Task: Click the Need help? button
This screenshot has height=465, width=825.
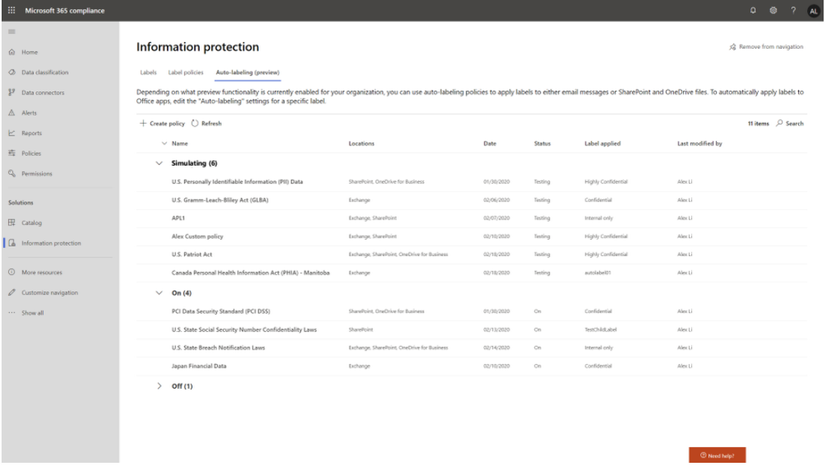Action: point(717,455)
